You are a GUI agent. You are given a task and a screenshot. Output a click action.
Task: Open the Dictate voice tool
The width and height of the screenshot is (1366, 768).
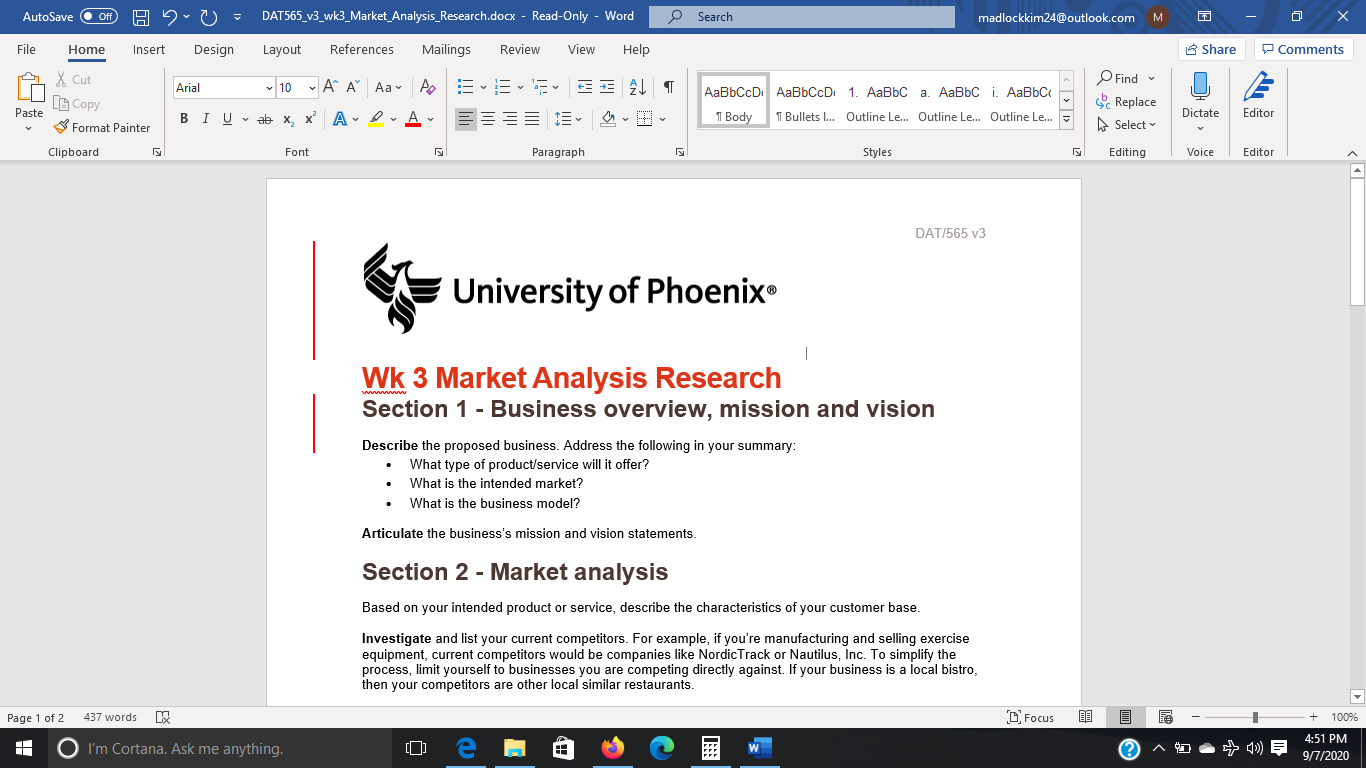1199,97
